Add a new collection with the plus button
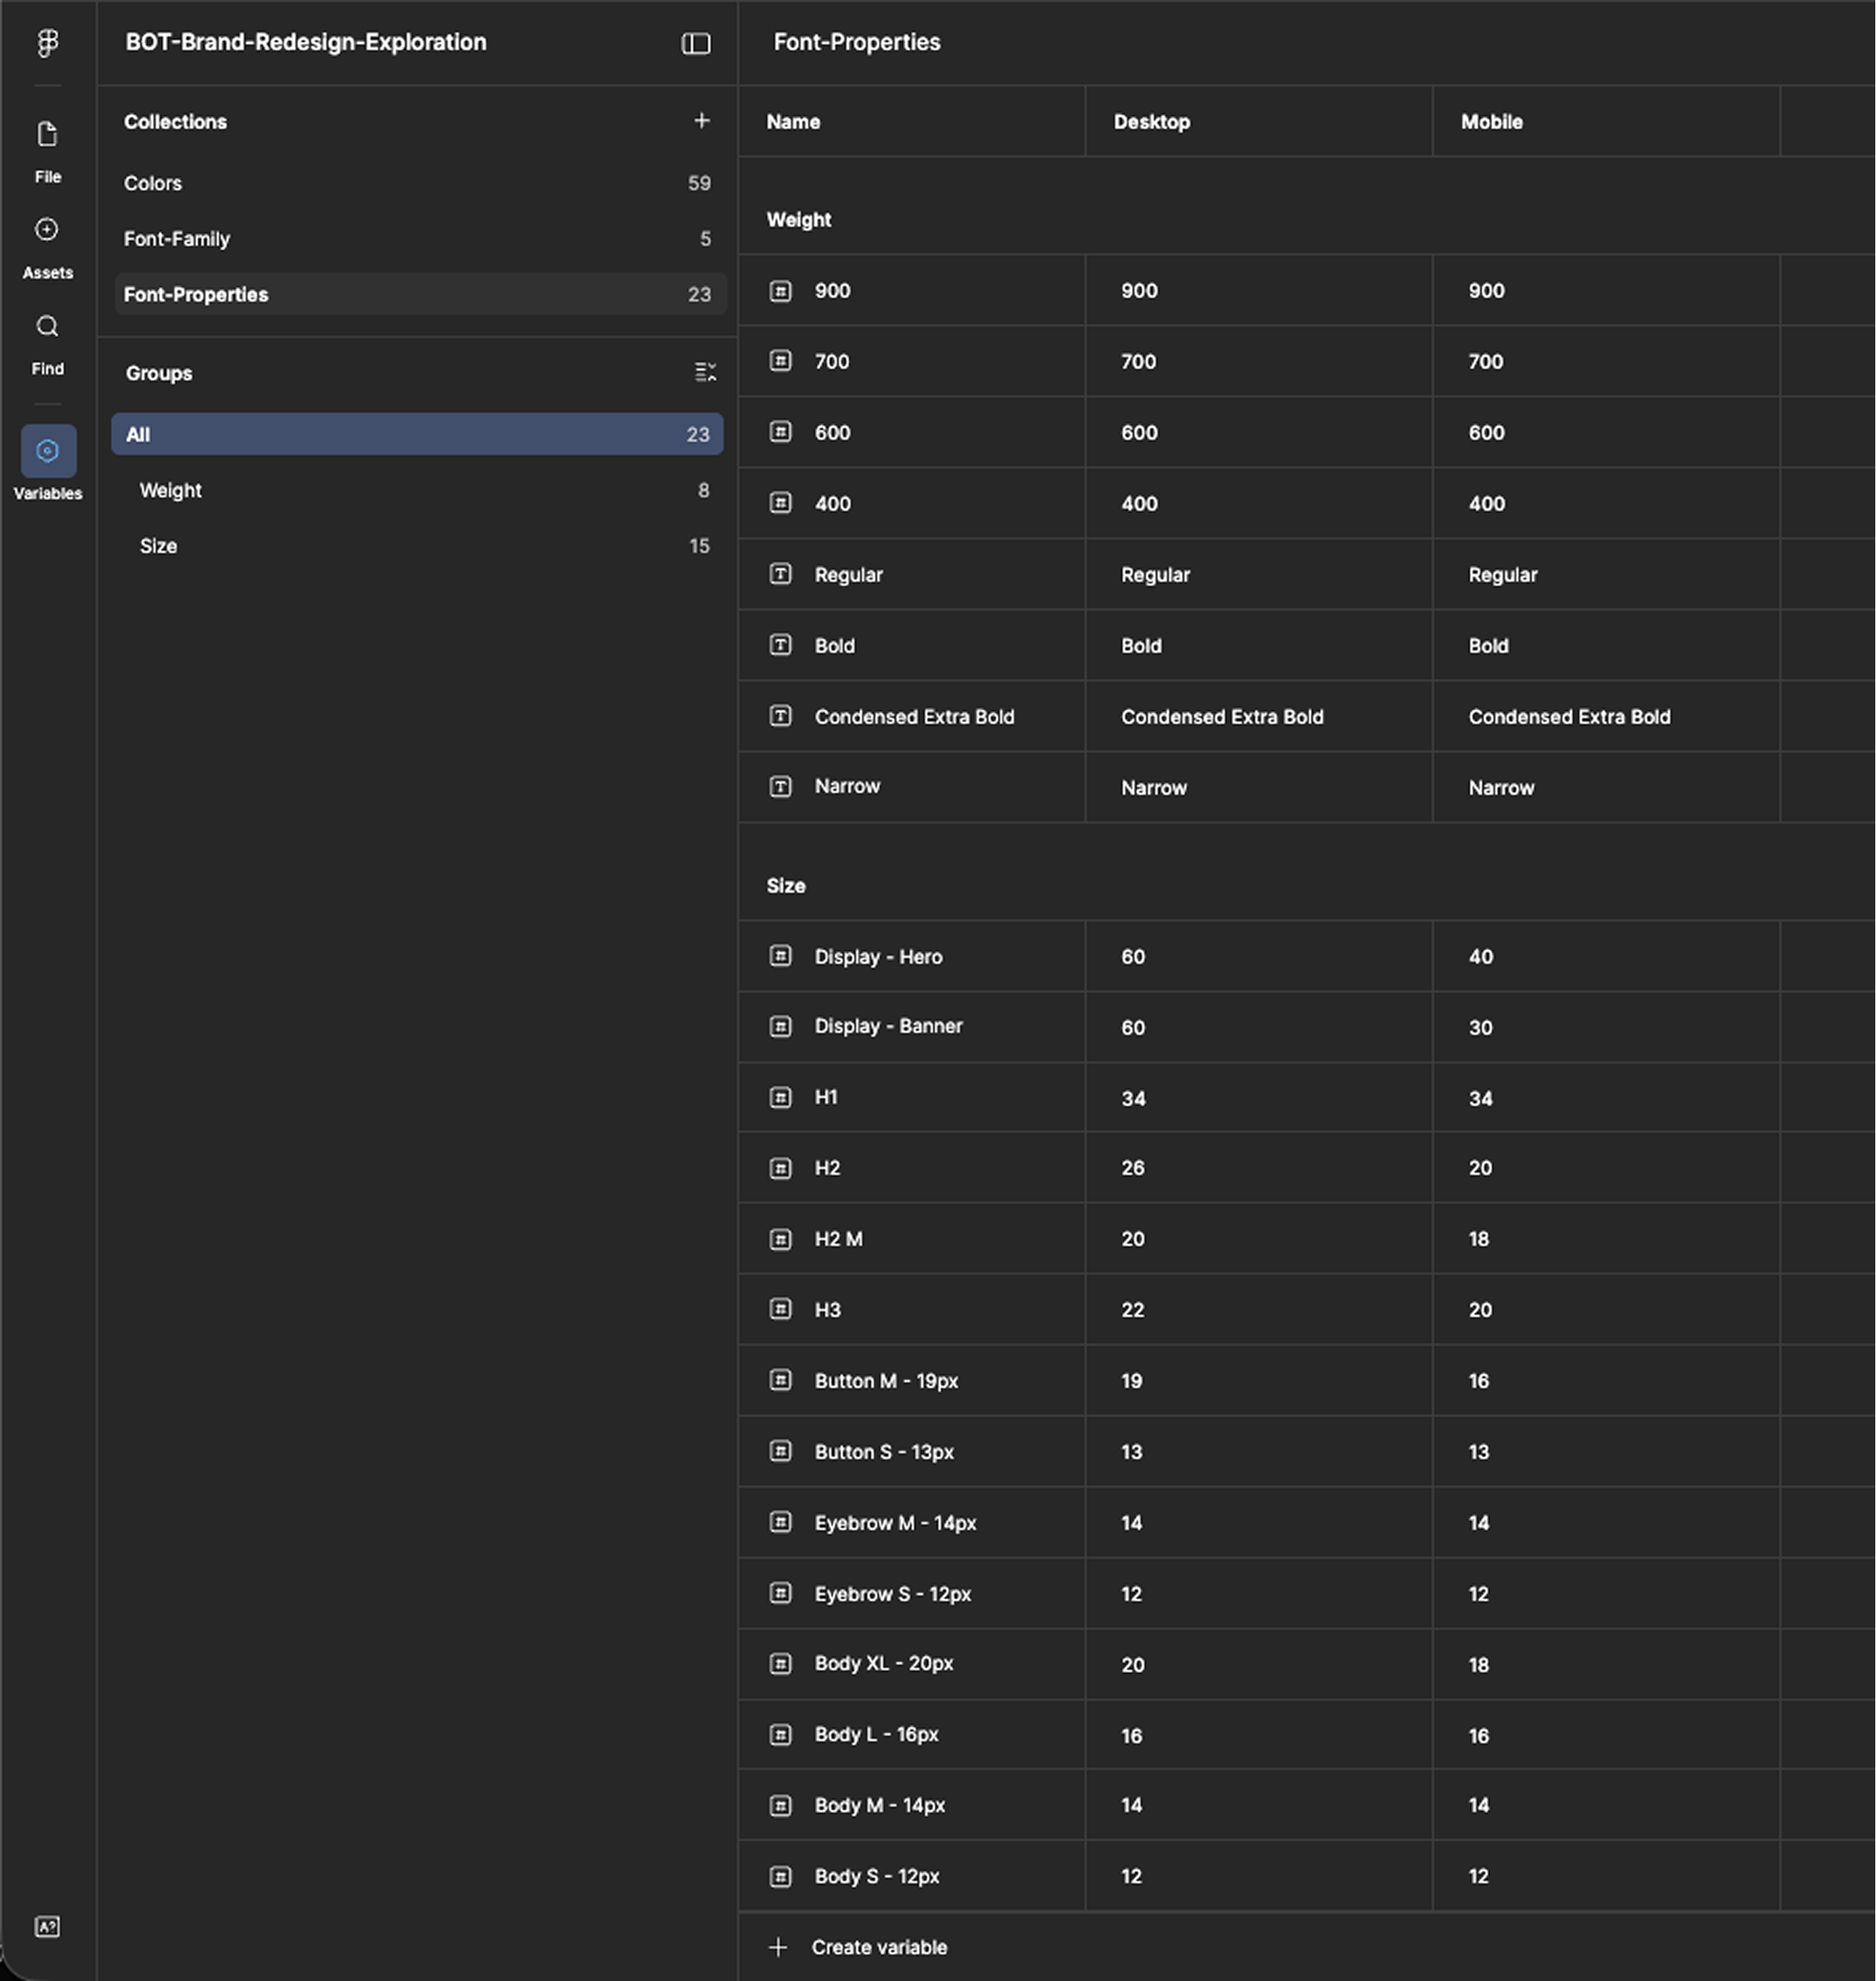Viewport: 1876px width, 1981px height. [703, 121]
